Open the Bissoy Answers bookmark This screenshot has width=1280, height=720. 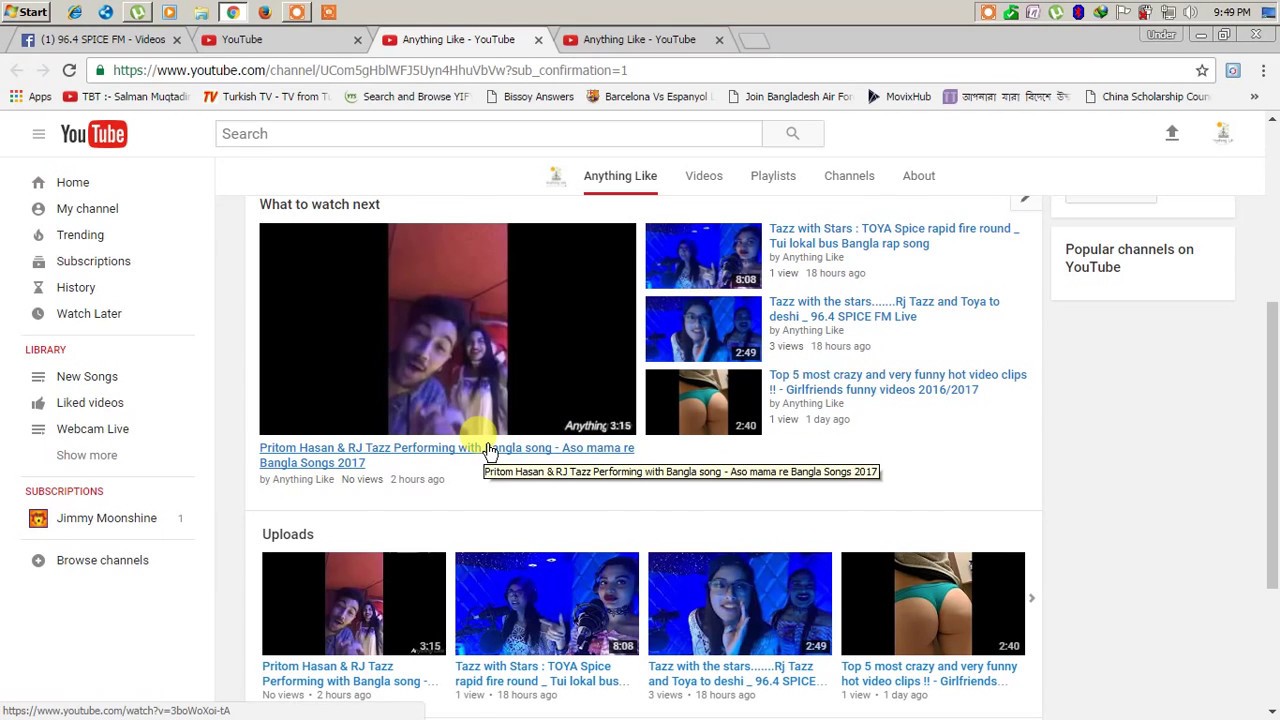530,97
